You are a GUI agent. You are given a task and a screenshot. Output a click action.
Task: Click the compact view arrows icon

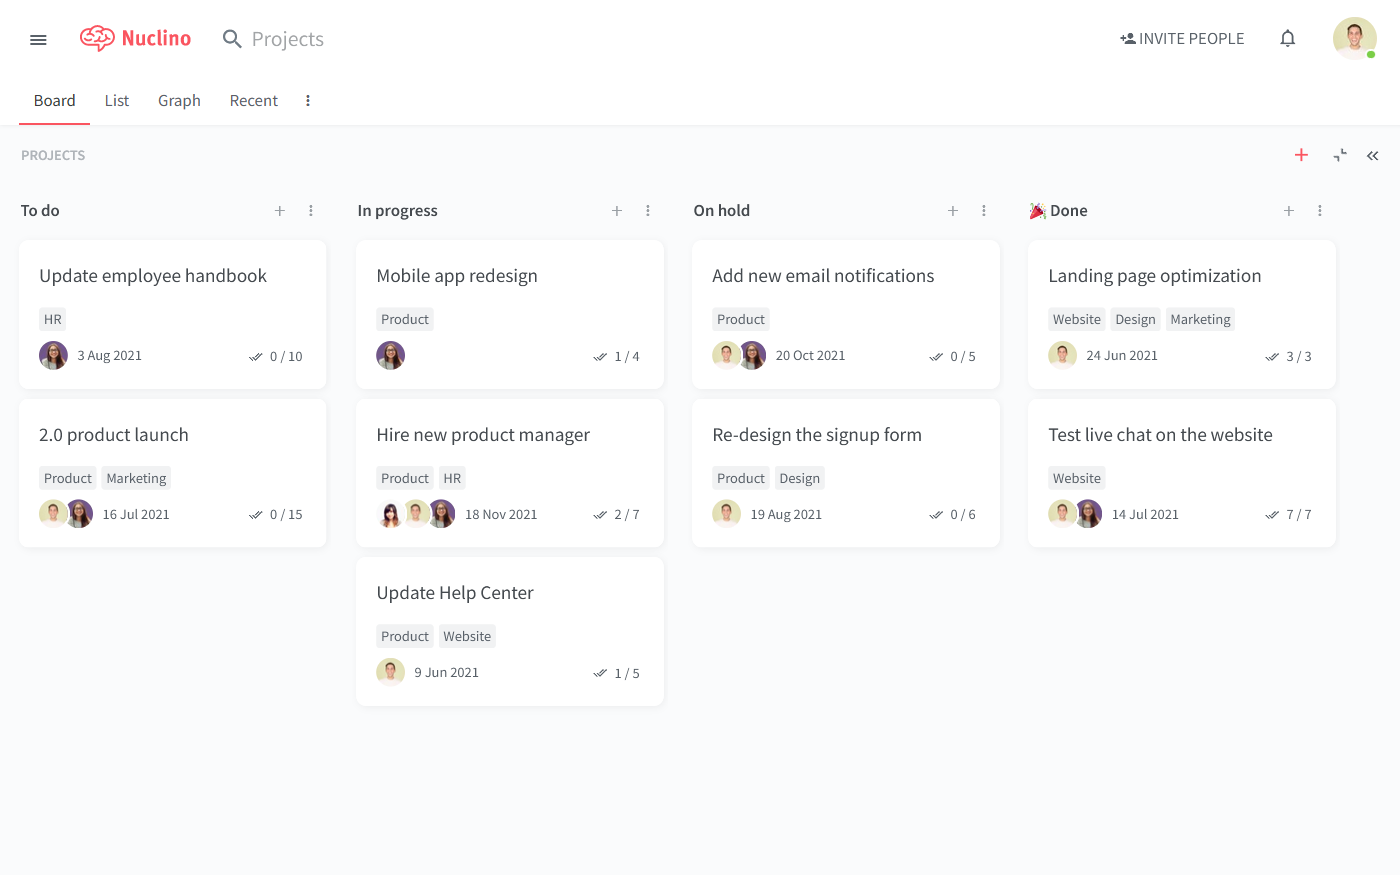pos(1340,155)
